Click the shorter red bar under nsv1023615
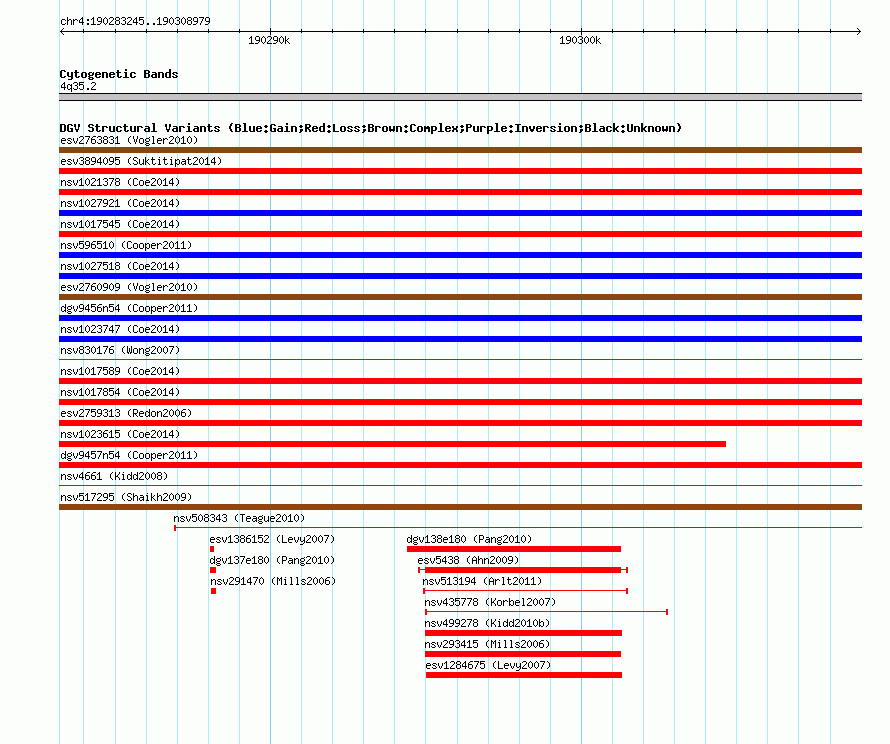This screenshot has height=744, width=890. (392, 444)
